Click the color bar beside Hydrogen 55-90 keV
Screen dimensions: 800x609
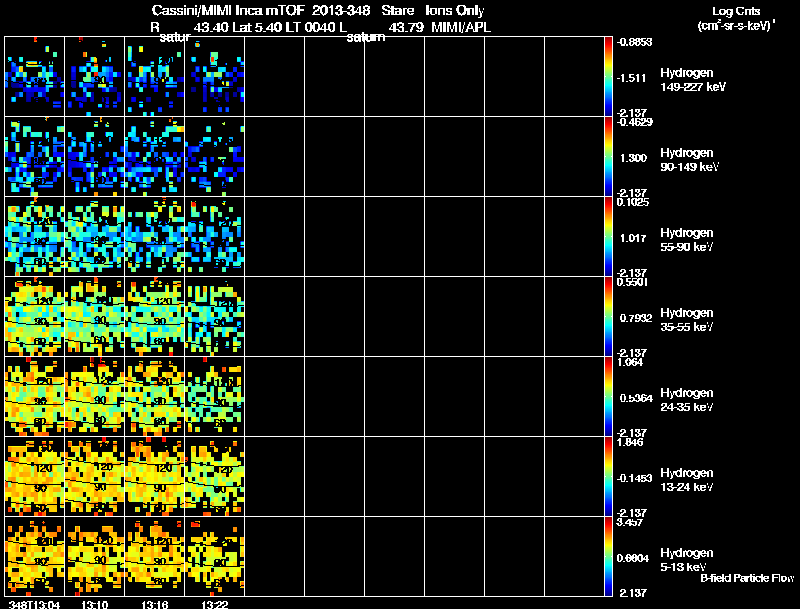coord(608,237)
